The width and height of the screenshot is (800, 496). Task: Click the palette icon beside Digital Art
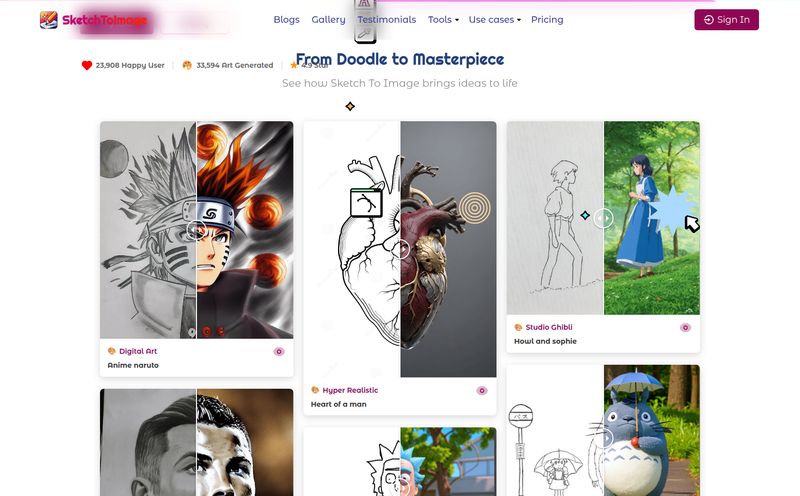pos(112,351)
